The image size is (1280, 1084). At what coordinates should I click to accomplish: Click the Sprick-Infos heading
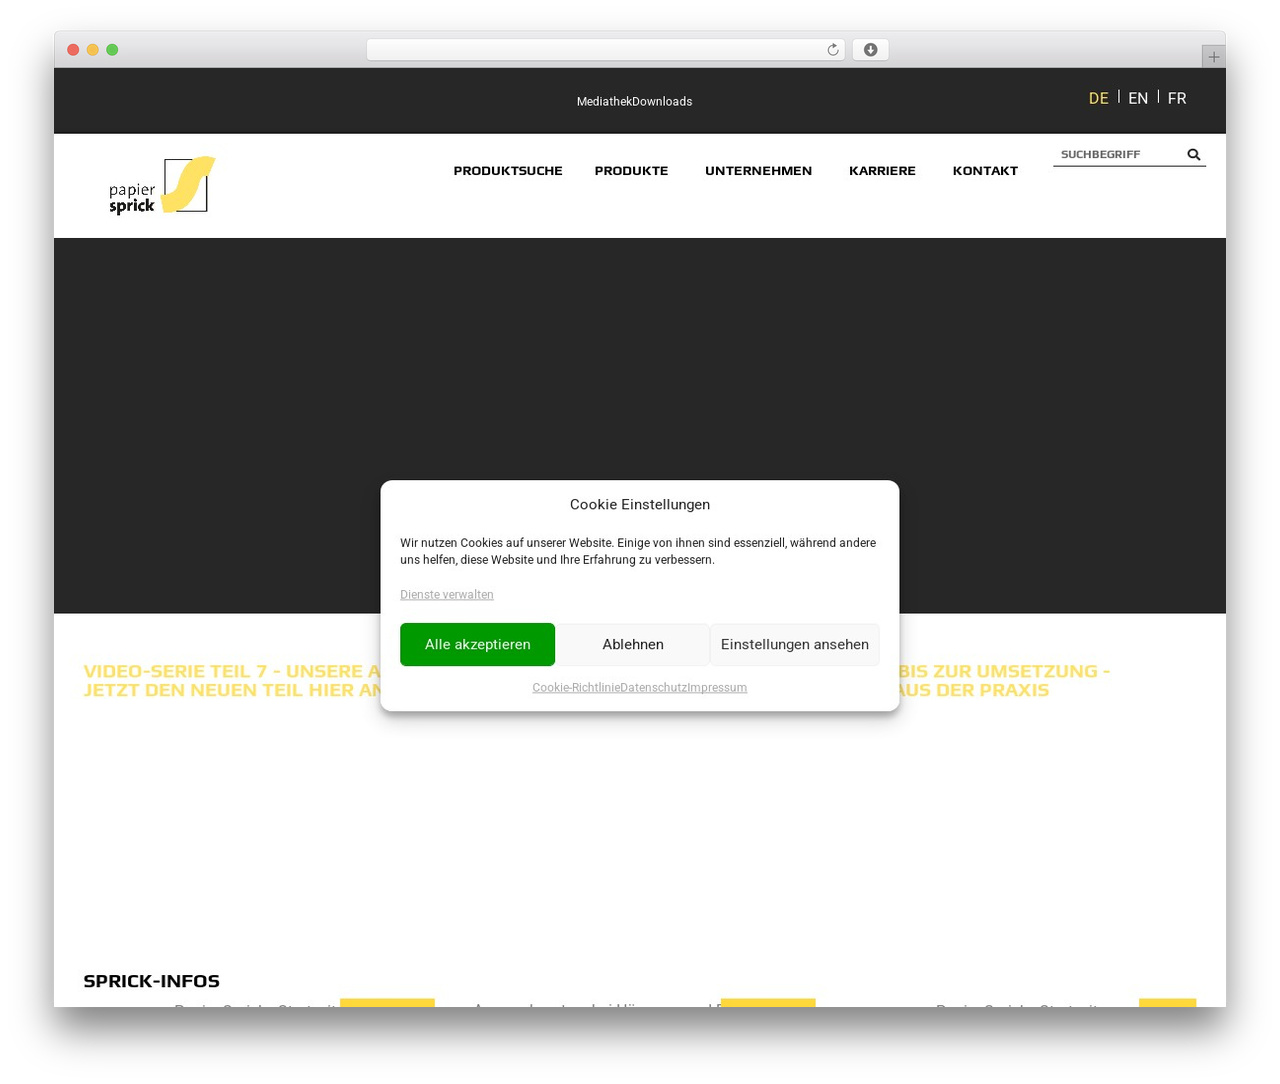[151, 981]
